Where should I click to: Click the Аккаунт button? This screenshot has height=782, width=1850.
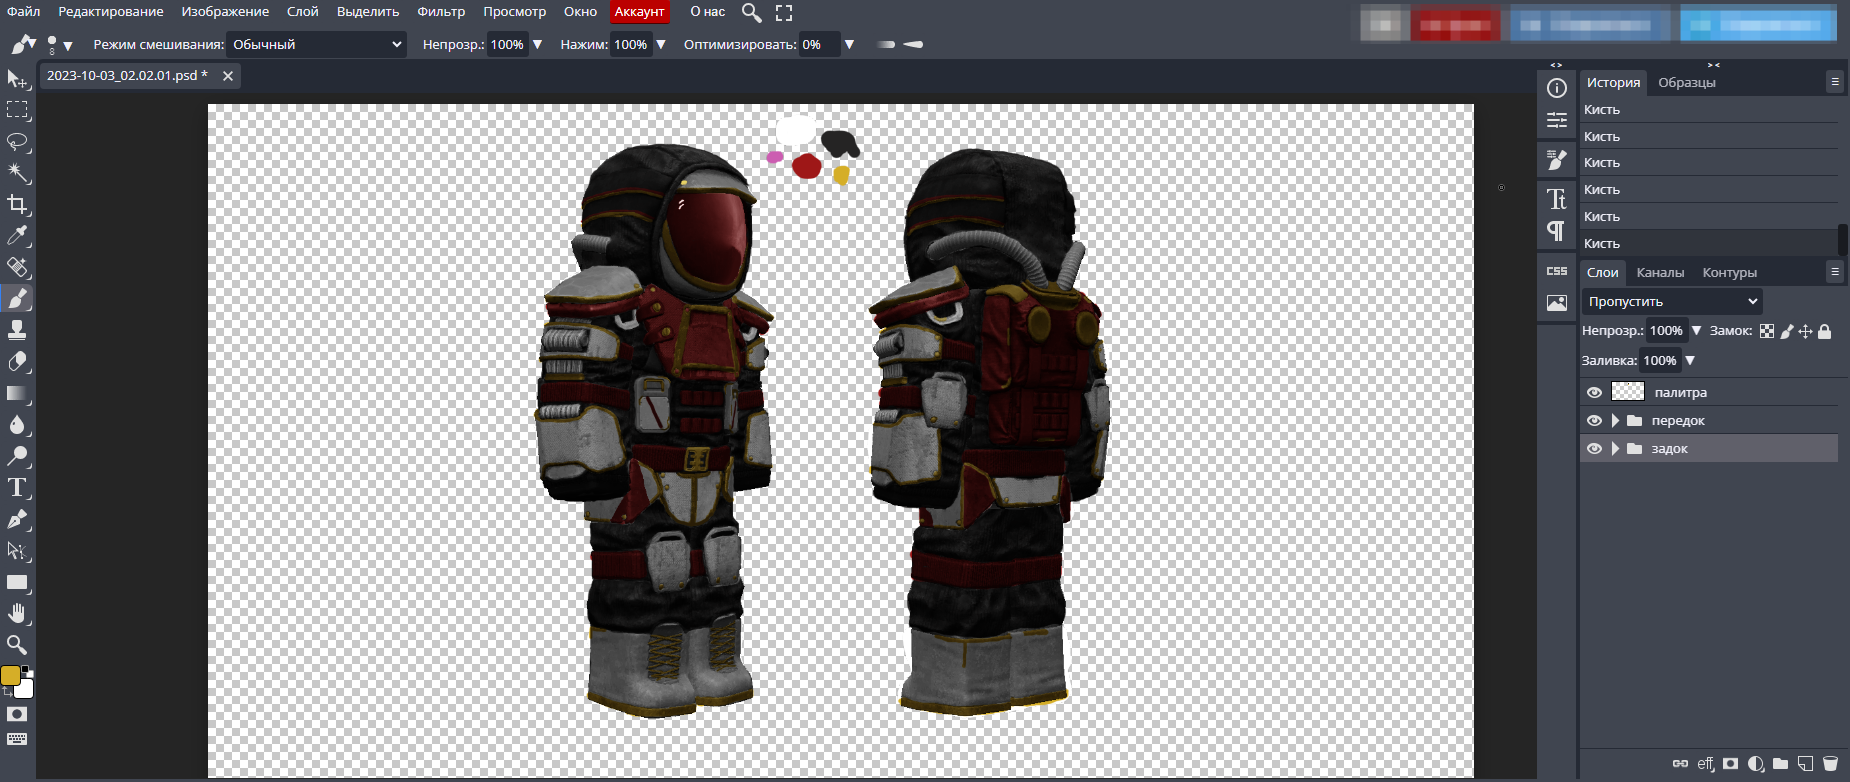point(639,12)
